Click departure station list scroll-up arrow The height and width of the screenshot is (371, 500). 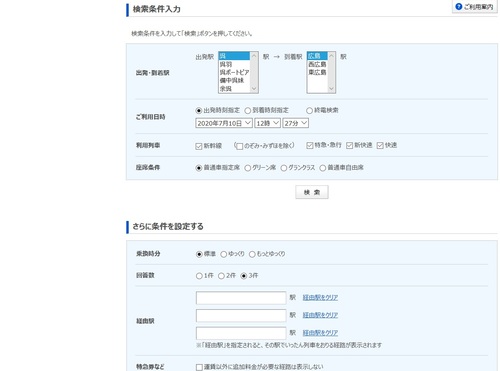(x=254, y=56)
